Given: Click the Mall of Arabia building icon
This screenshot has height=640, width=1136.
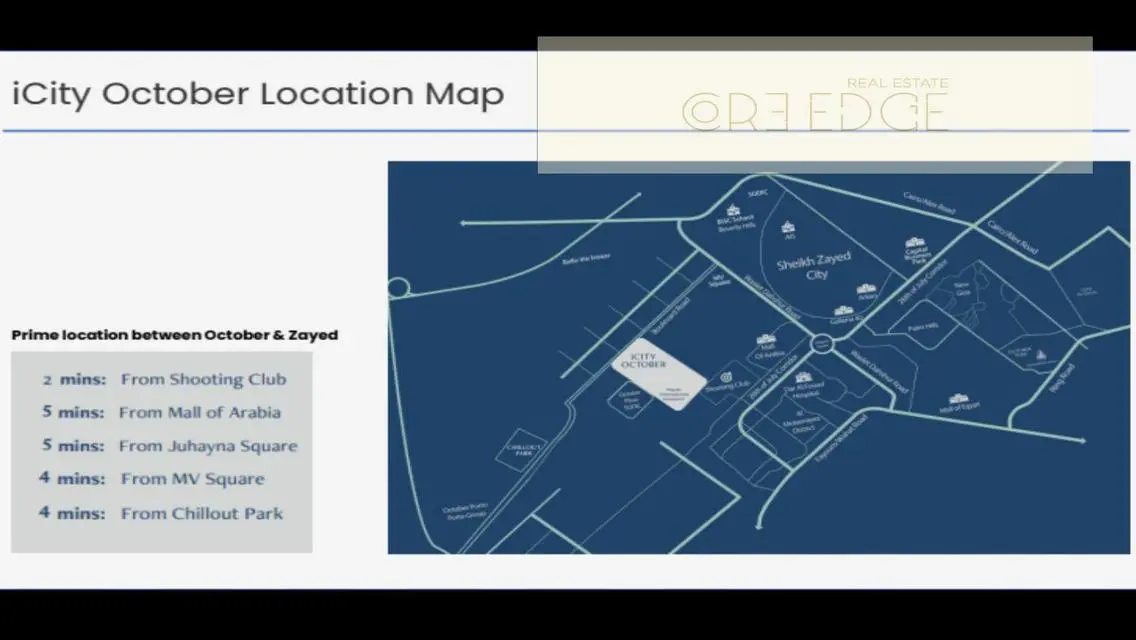Looking at the screenshot, I should 767,339.
